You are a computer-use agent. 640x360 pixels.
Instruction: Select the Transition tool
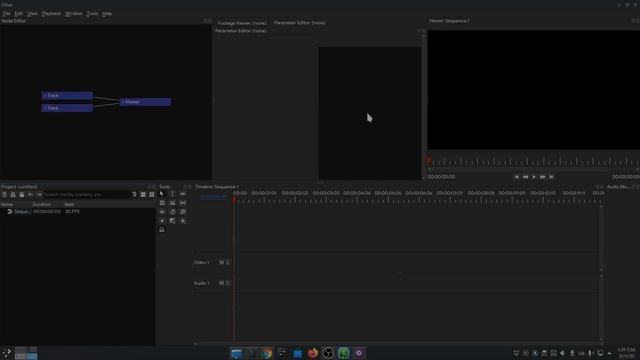[x=172, y=221]
